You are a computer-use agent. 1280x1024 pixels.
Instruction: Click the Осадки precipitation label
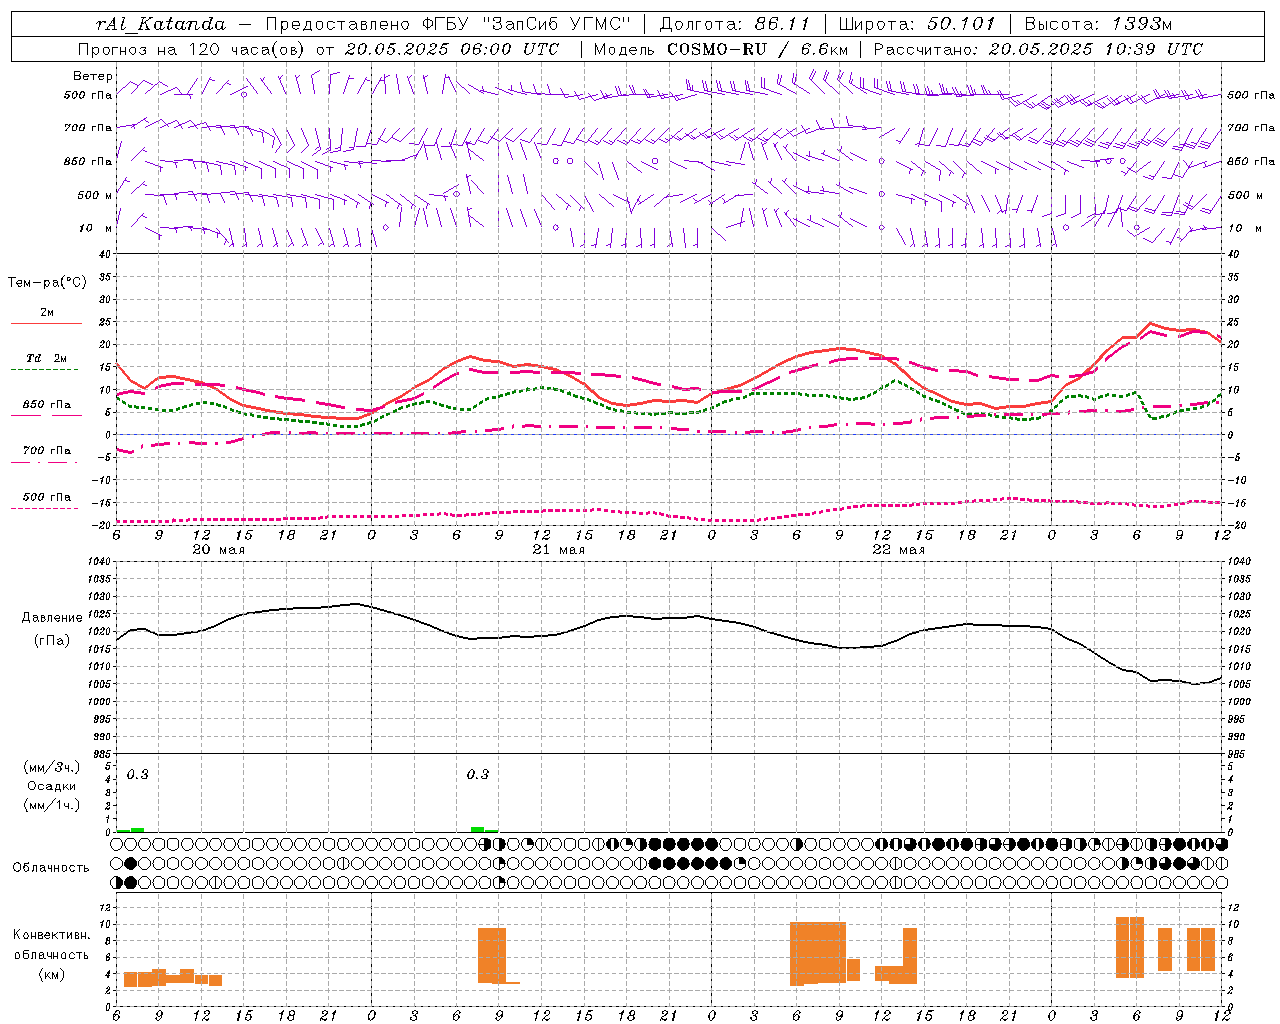point(52,786)
